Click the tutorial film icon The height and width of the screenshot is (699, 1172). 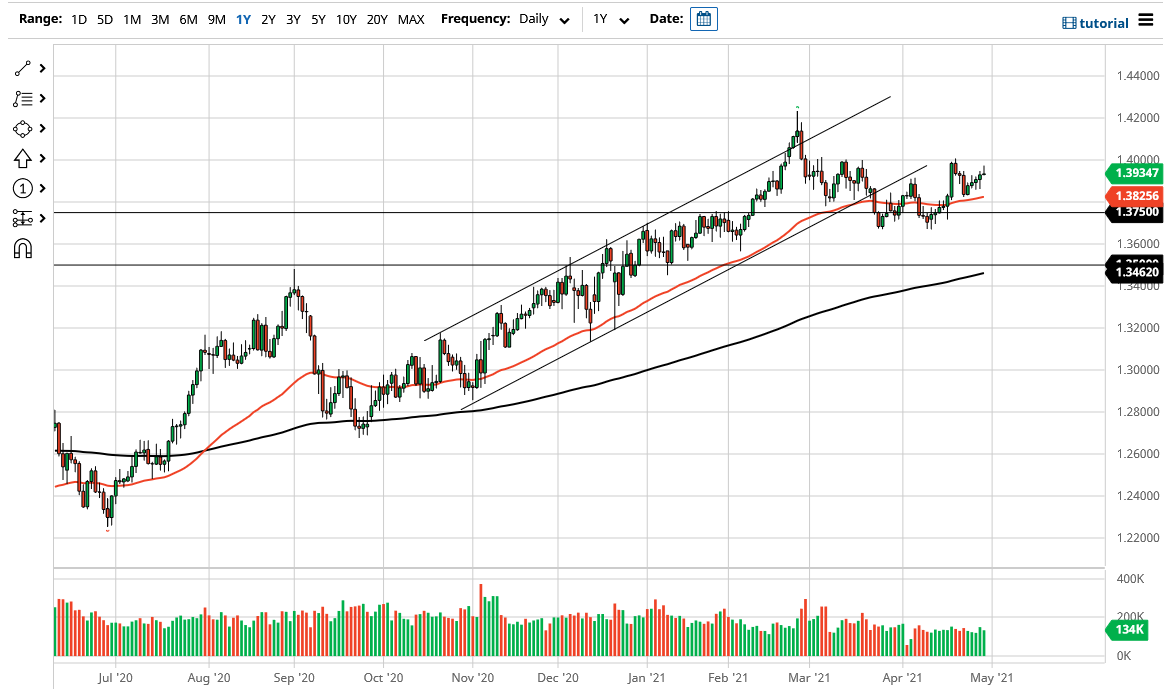click(x=1068, y=22)
